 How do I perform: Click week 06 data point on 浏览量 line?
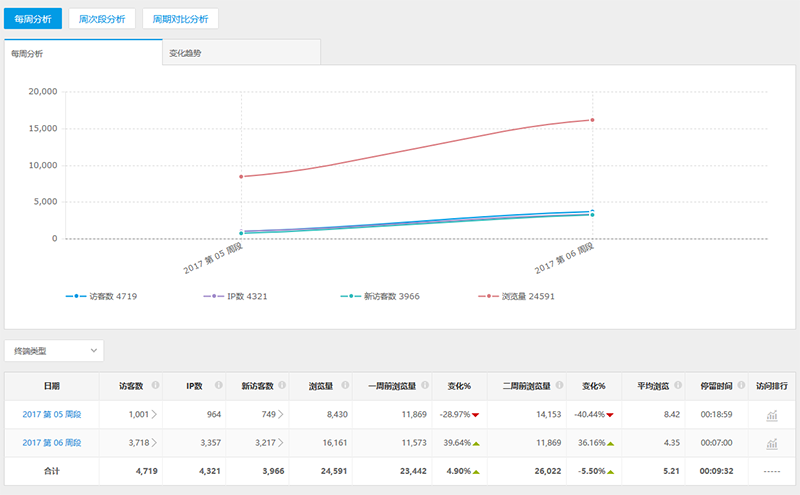point(592,120)
